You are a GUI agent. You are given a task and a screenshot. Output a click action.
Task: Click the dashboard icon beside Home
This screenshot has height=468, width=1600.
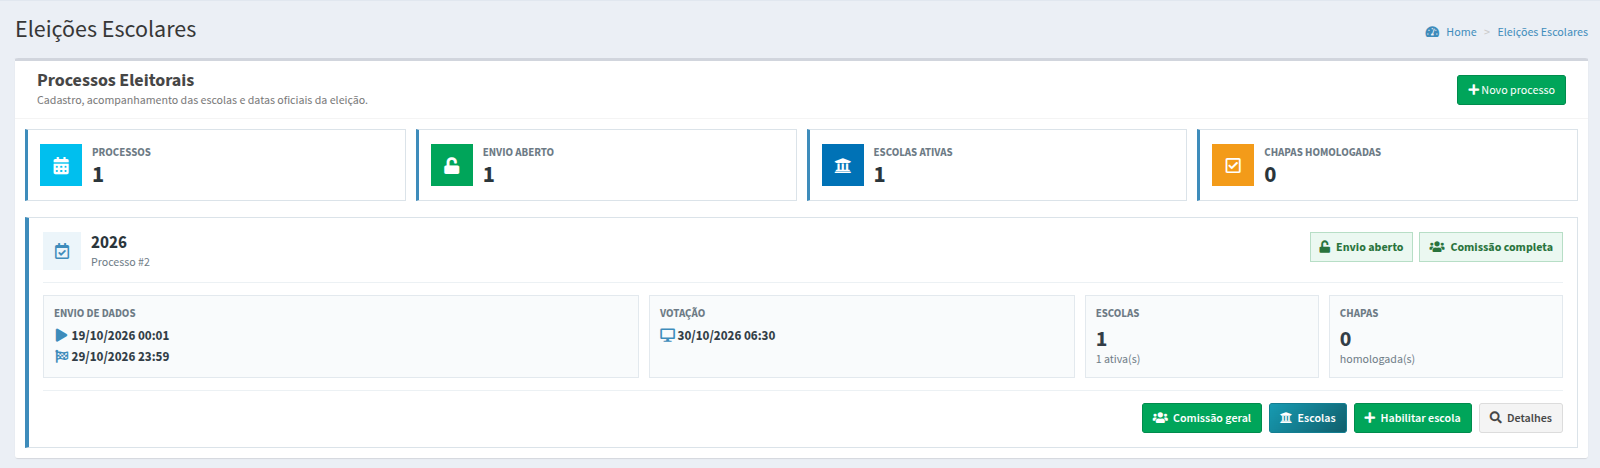pos(1432,32)
